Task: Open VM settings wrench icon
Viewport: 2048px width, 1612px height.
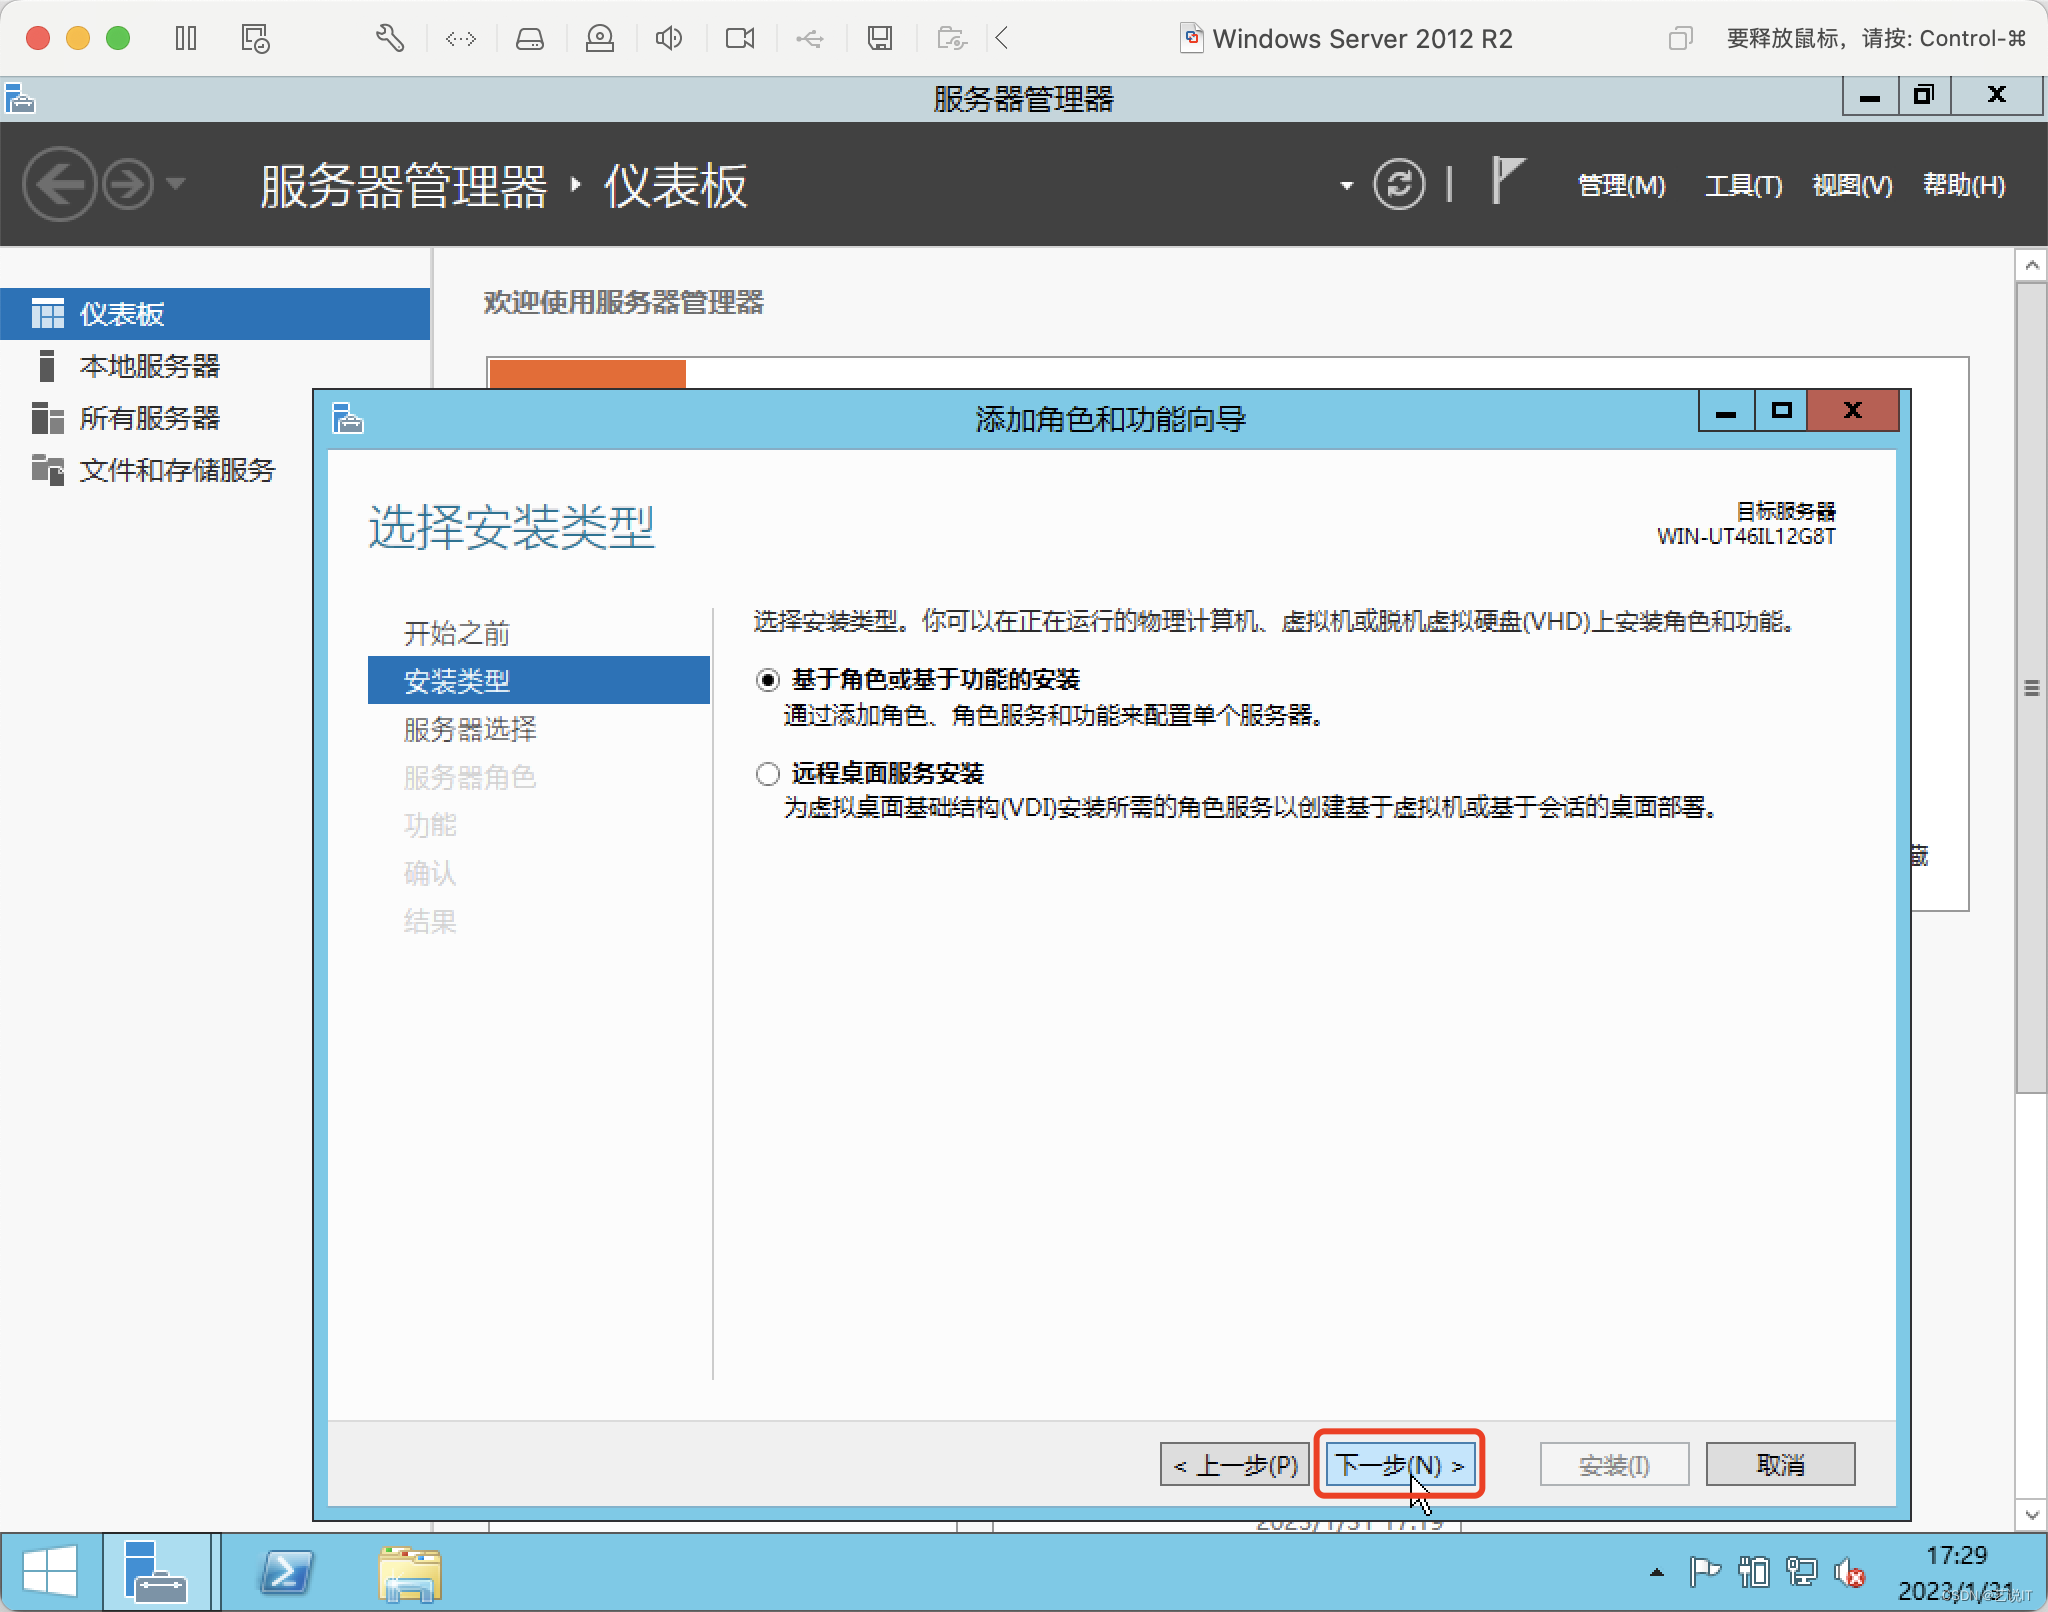Action: pos(390,39)
